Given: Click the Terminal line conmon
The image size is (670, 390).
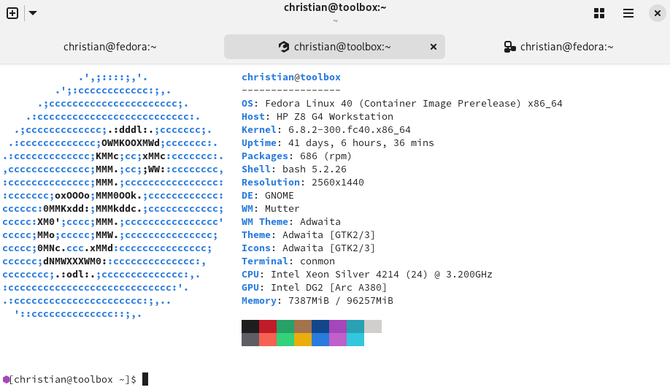Looking at the screenshot, I should tap(288, 261).
